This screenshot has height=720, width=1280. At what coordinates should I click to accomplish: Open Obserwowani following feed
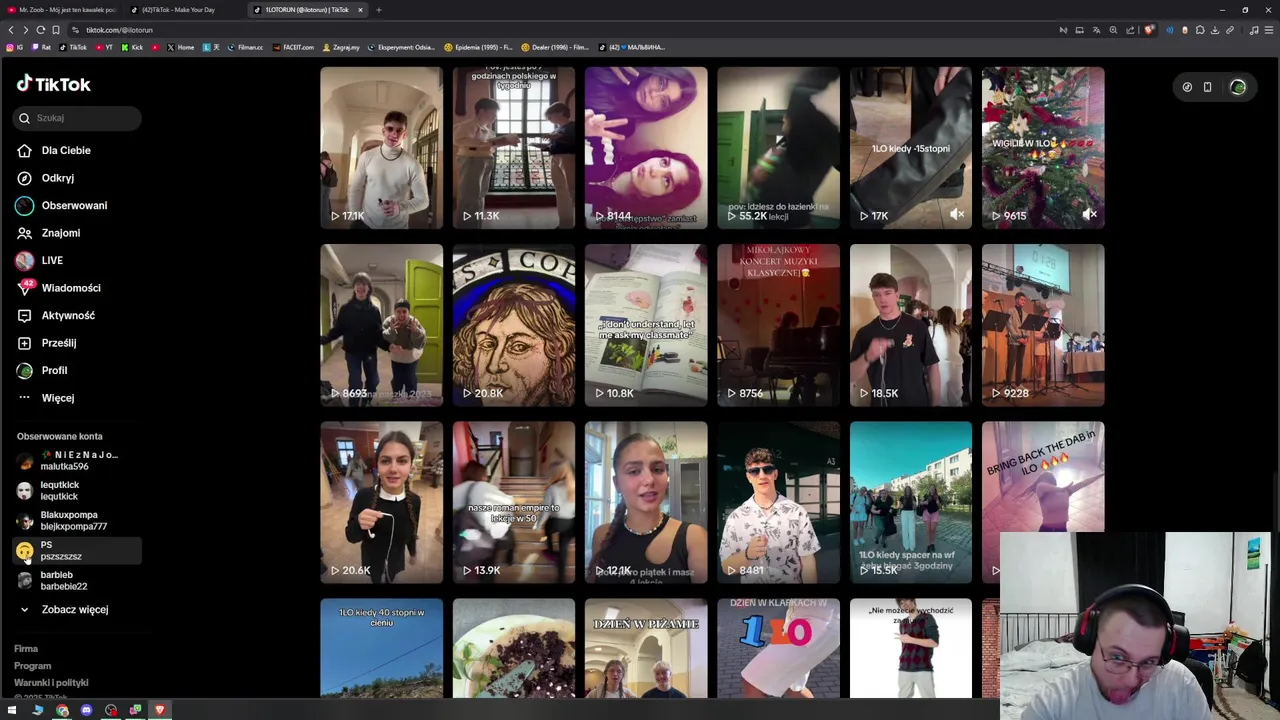click(74, 205)
